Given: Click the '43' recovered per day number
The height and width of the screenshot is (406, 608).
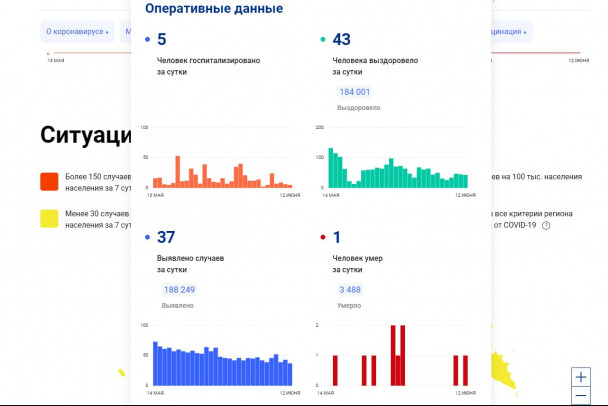Looking at the screenshot, I should click(342, 40).
